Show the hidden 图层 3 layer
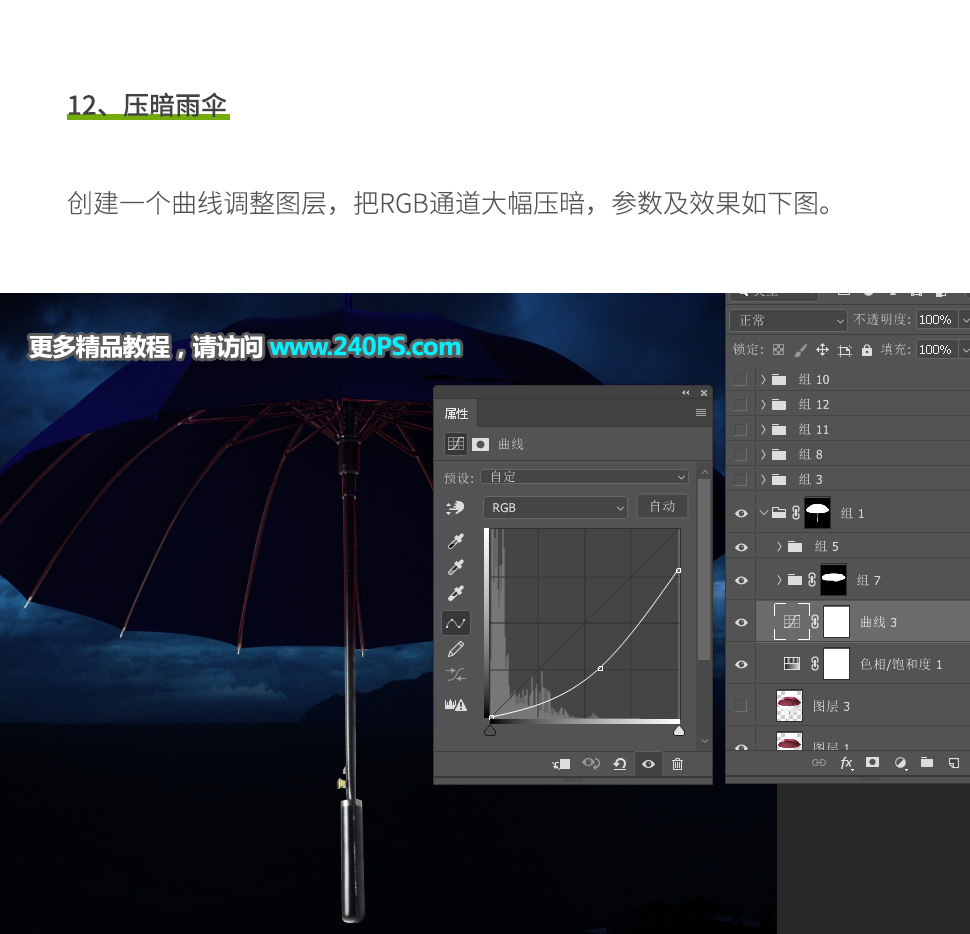970x934 pixels. point(741,704)
